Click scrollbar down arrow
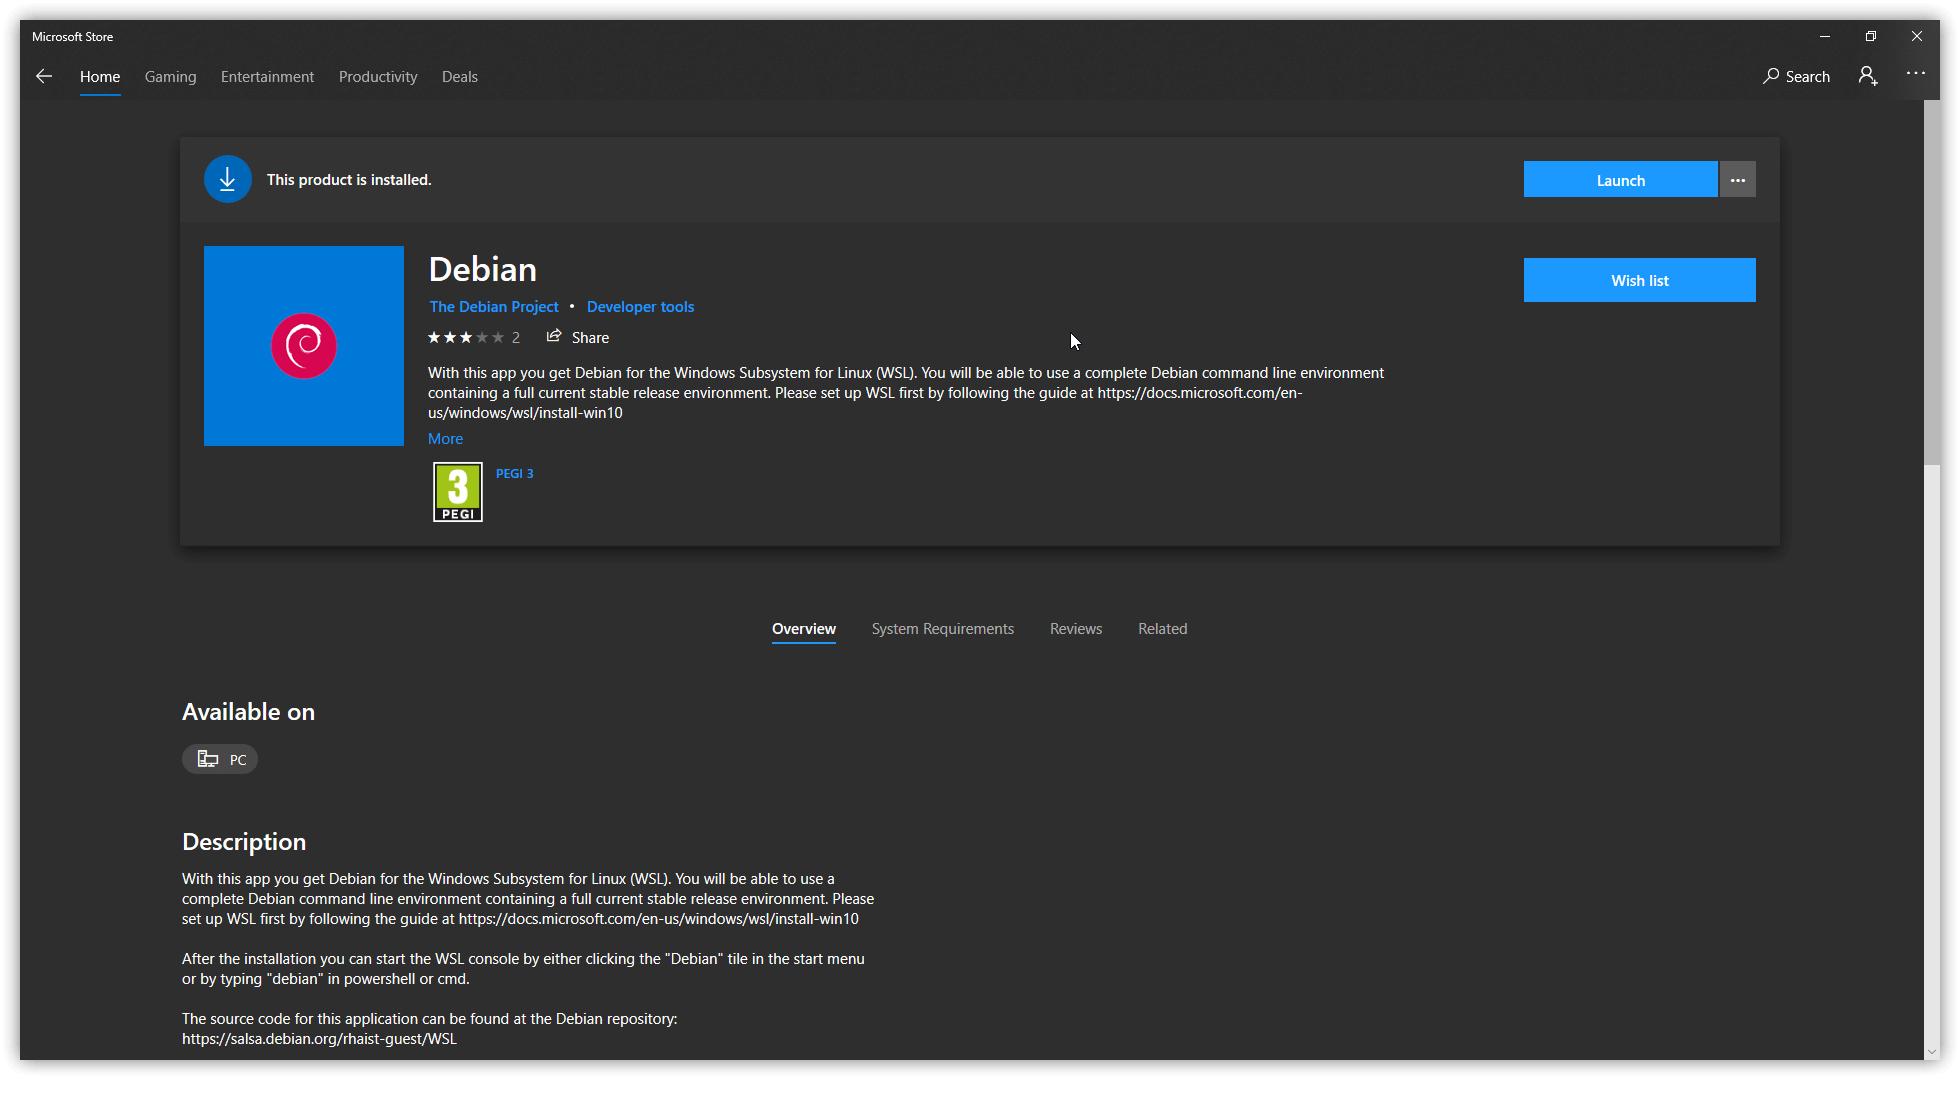Screen dimensions: 1960x1110 1931,1052
